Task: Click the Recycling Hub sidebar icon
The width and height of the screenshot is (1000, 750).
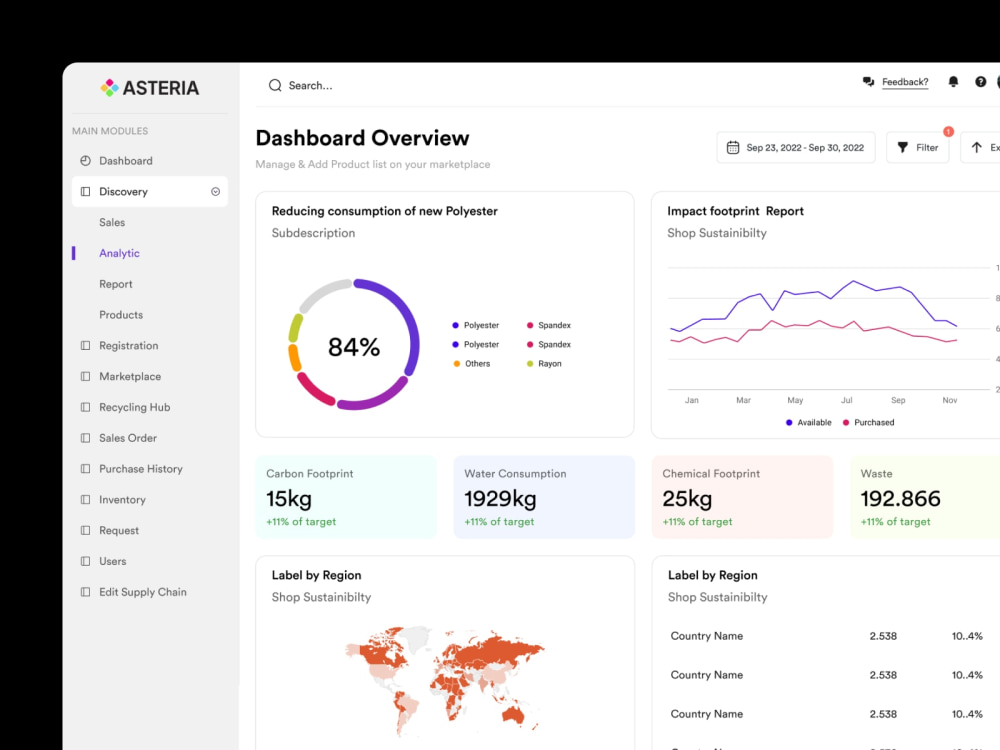Action: click(85, 407)
